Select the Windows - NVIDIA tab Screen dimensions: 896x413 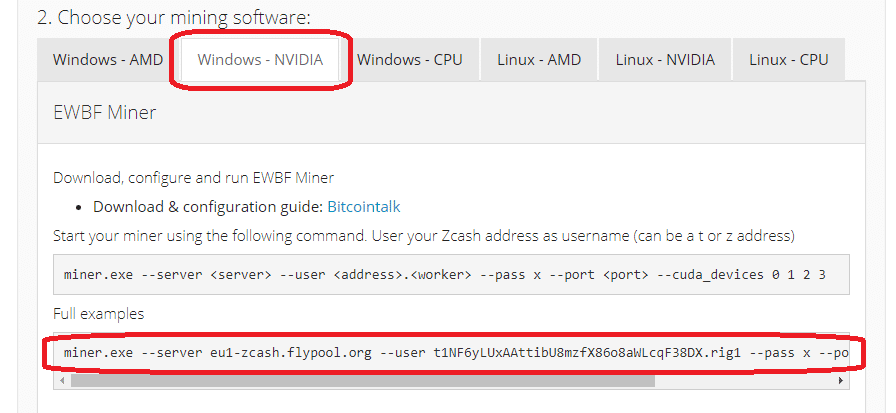260,60
